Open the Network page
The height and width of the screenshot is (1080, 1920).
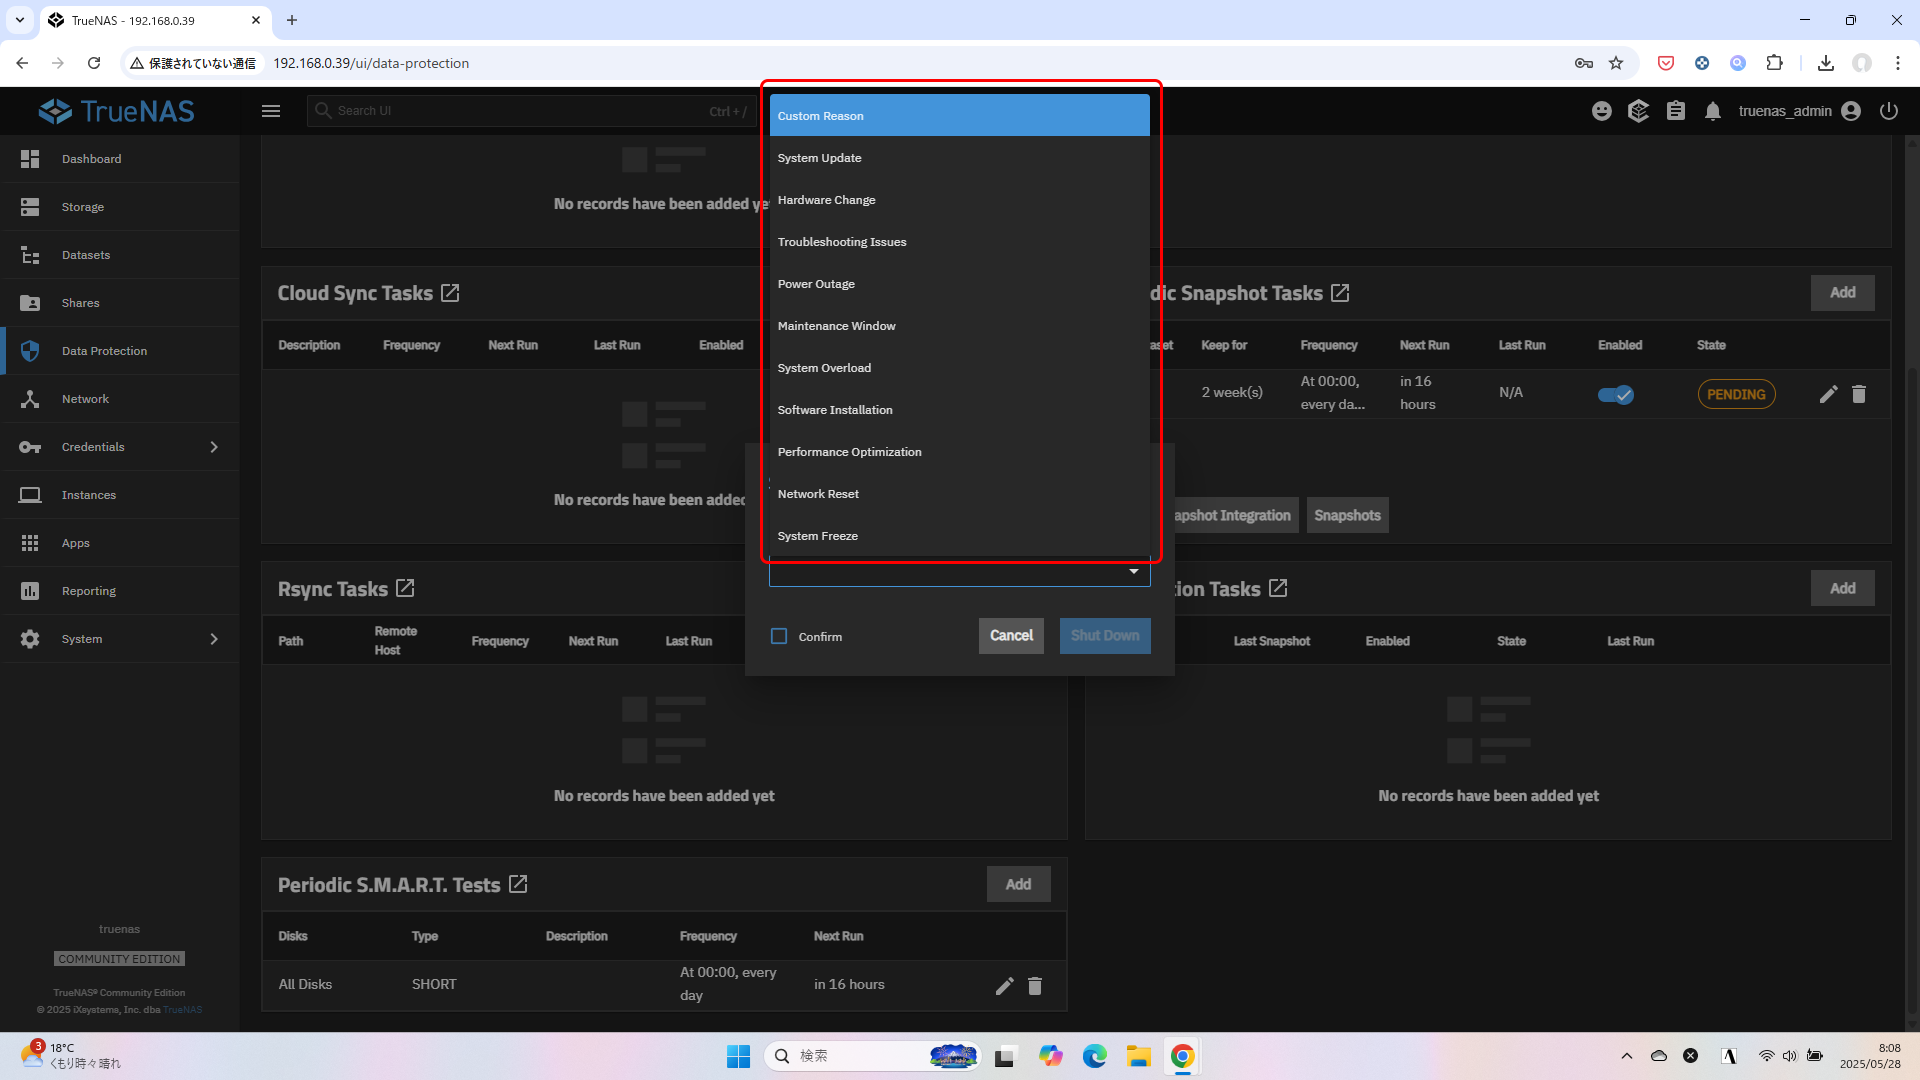click(120, 399)
